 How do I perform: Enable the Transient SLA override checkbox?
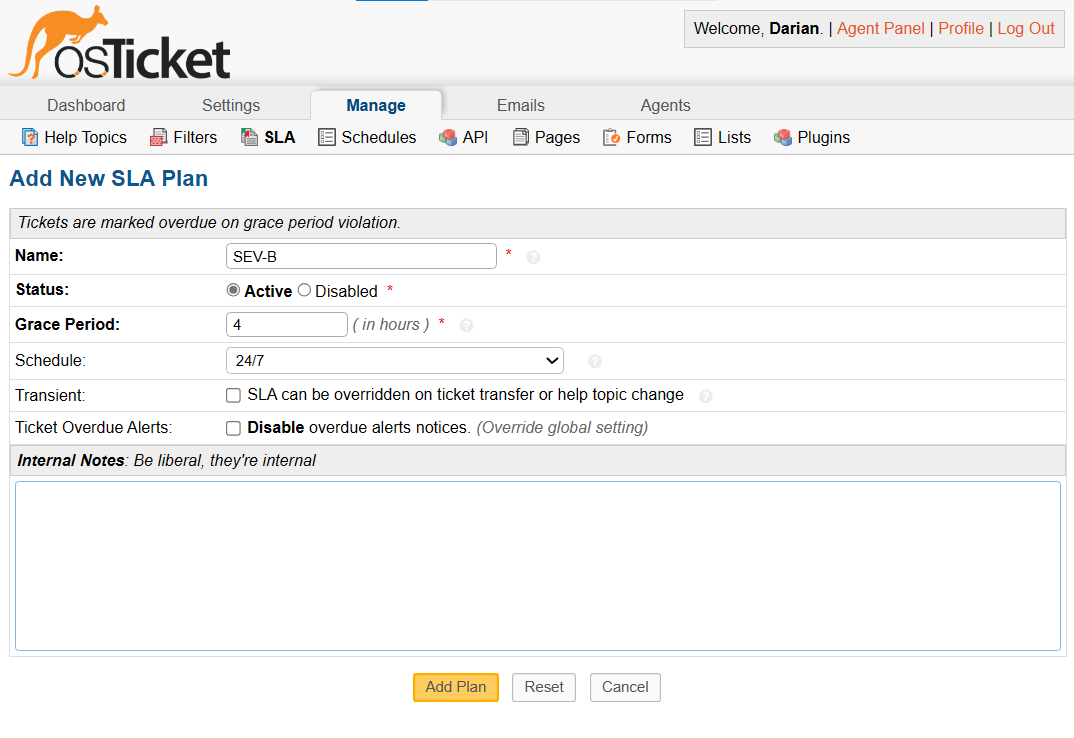pyautogui.click(x=233, y=395)
